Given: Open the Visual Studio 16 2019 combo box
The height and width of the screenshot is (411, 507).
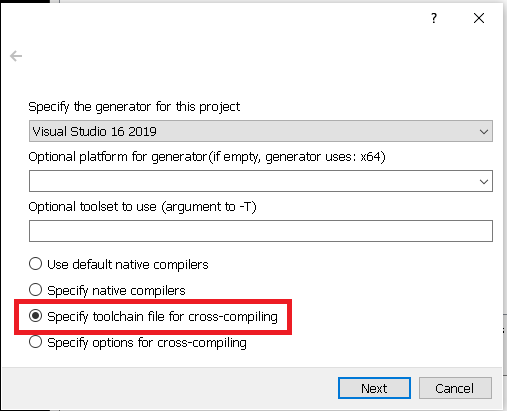Looking at the screenshot, I should tap(261, 131).
